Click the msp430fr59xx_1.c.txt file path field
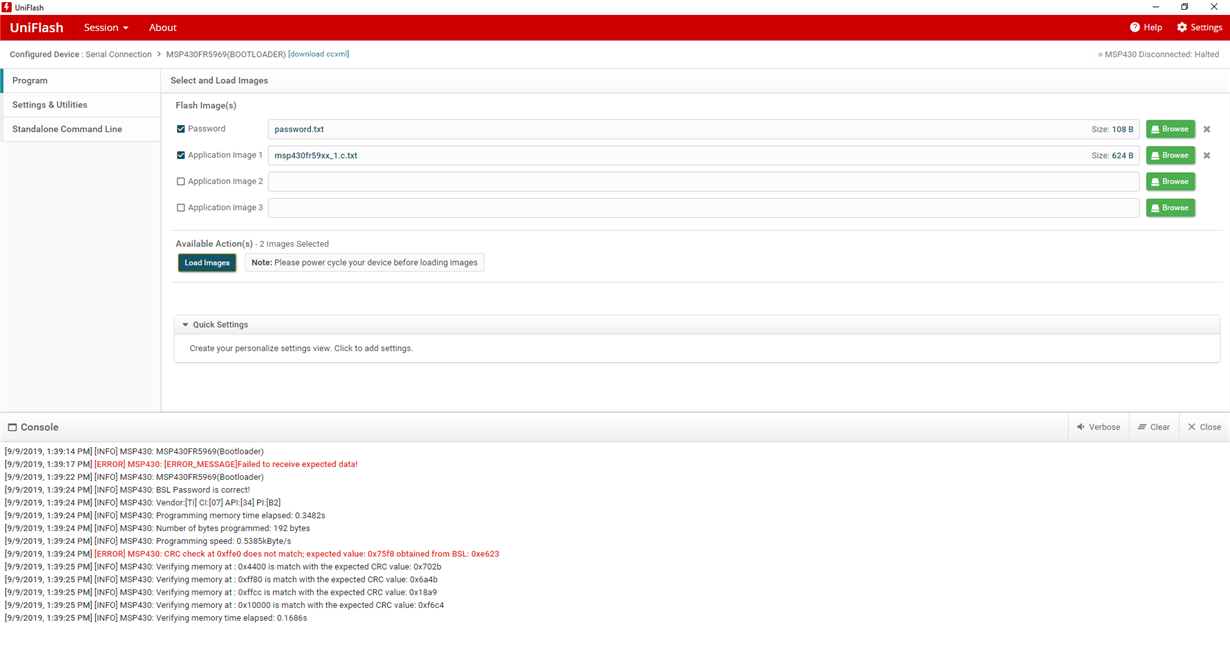Viewport: 1230px width, 666px height. [703, 155]
